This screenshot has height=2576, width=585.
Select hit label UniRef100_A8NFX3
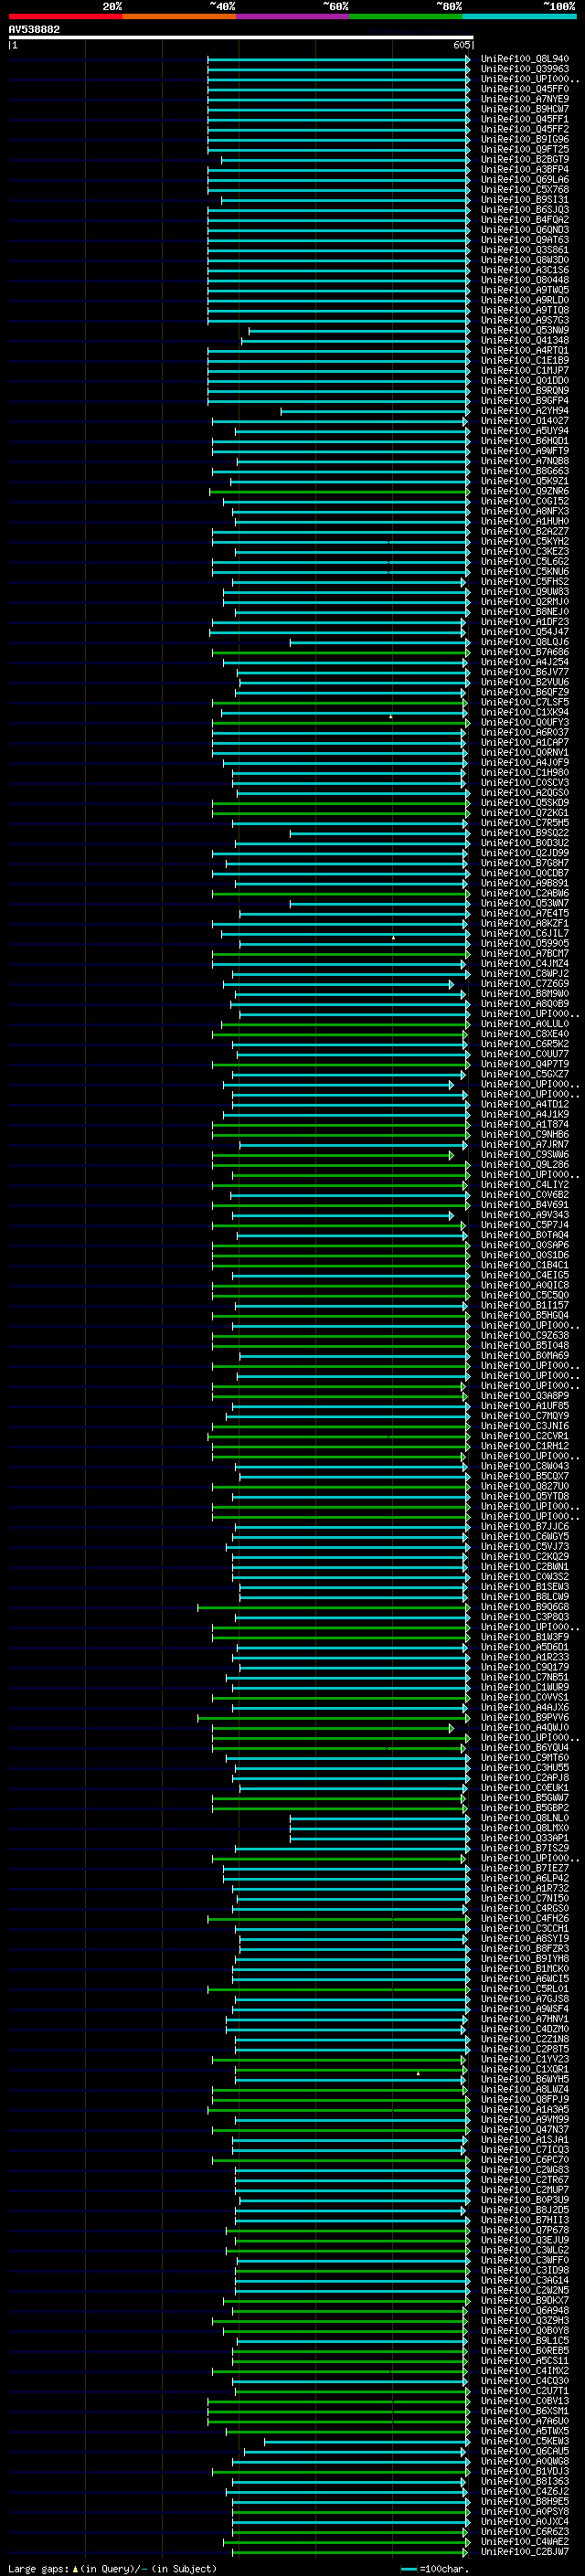click(x=525, y=511)
